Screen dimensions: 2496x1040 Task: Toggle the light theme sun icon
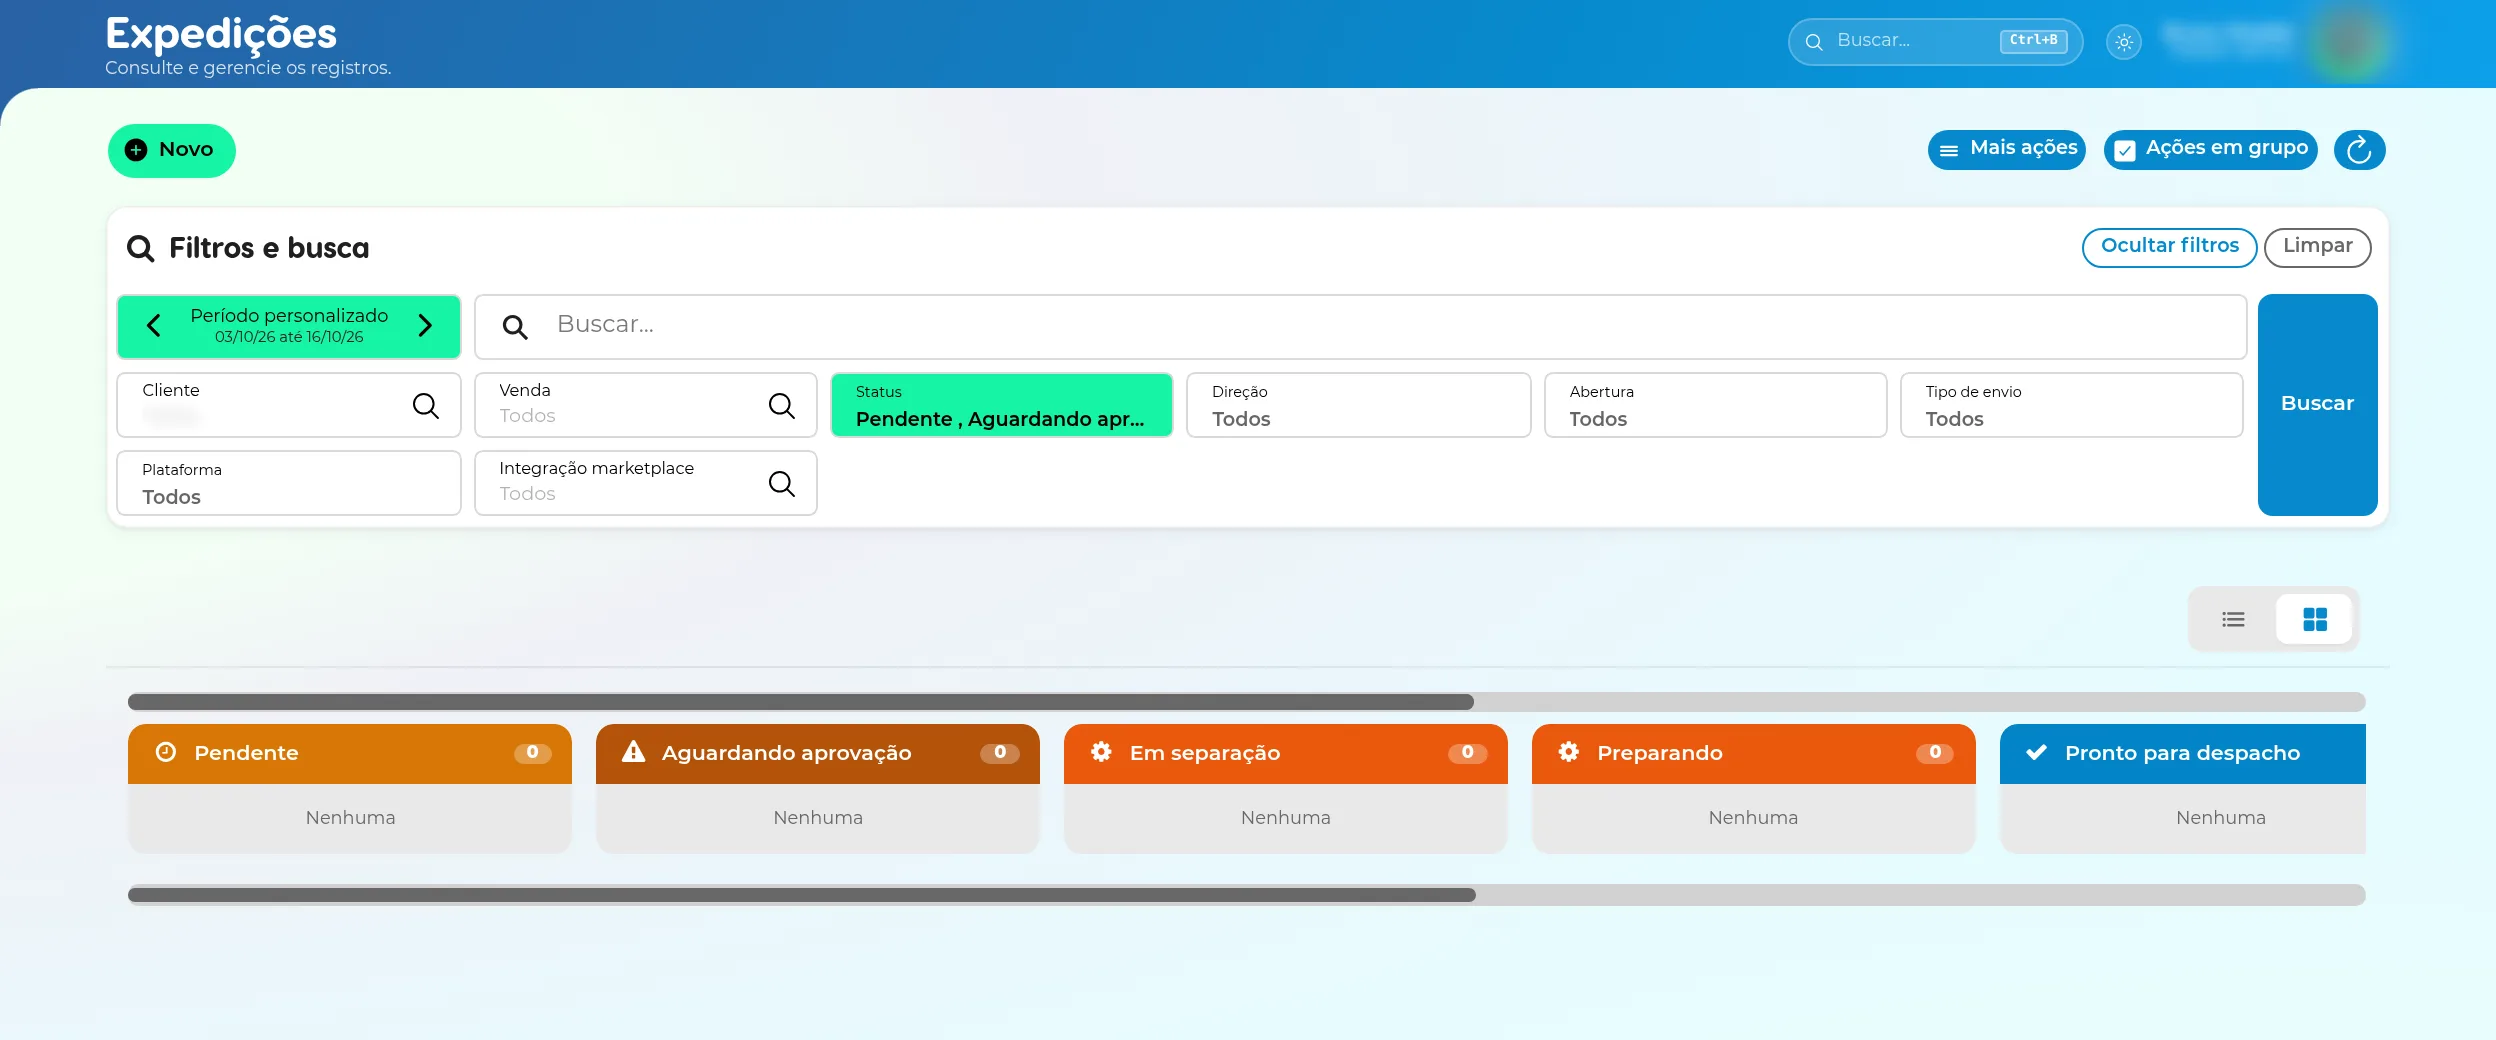click(2124, 42)
